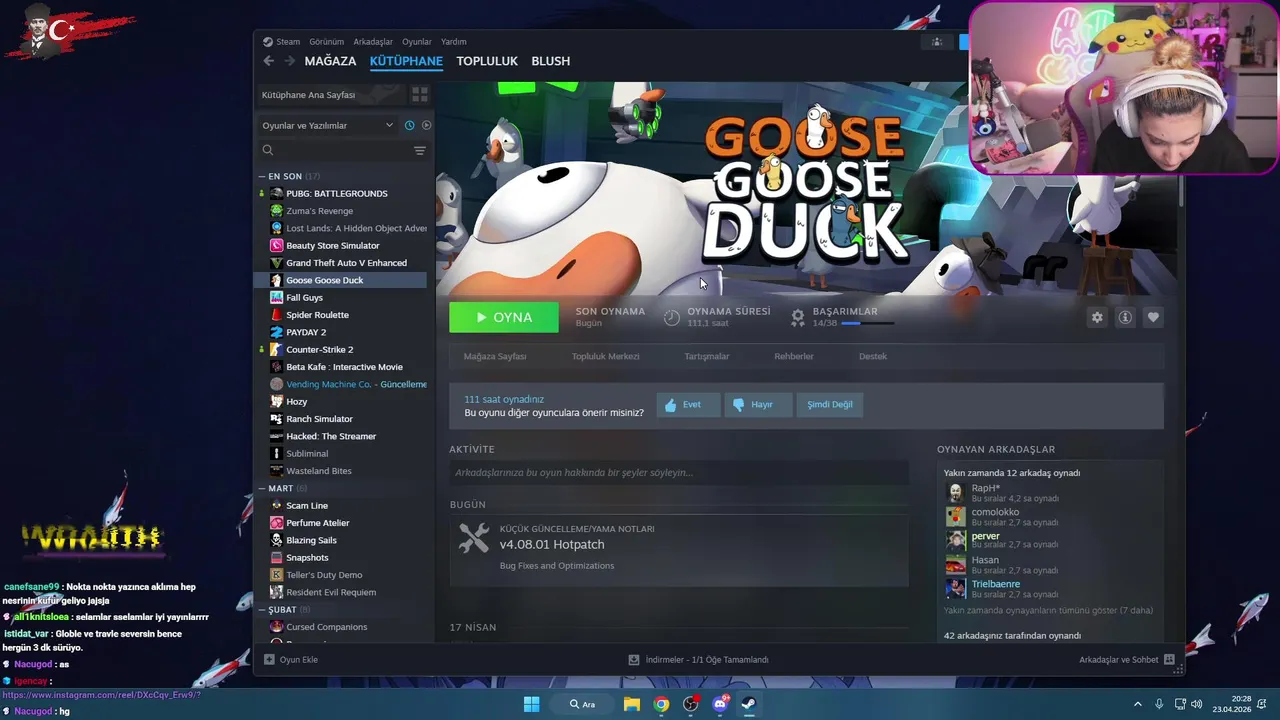Click the activity comment input field
This screenshot has width=1280, height=720.
tap(679, 472)
